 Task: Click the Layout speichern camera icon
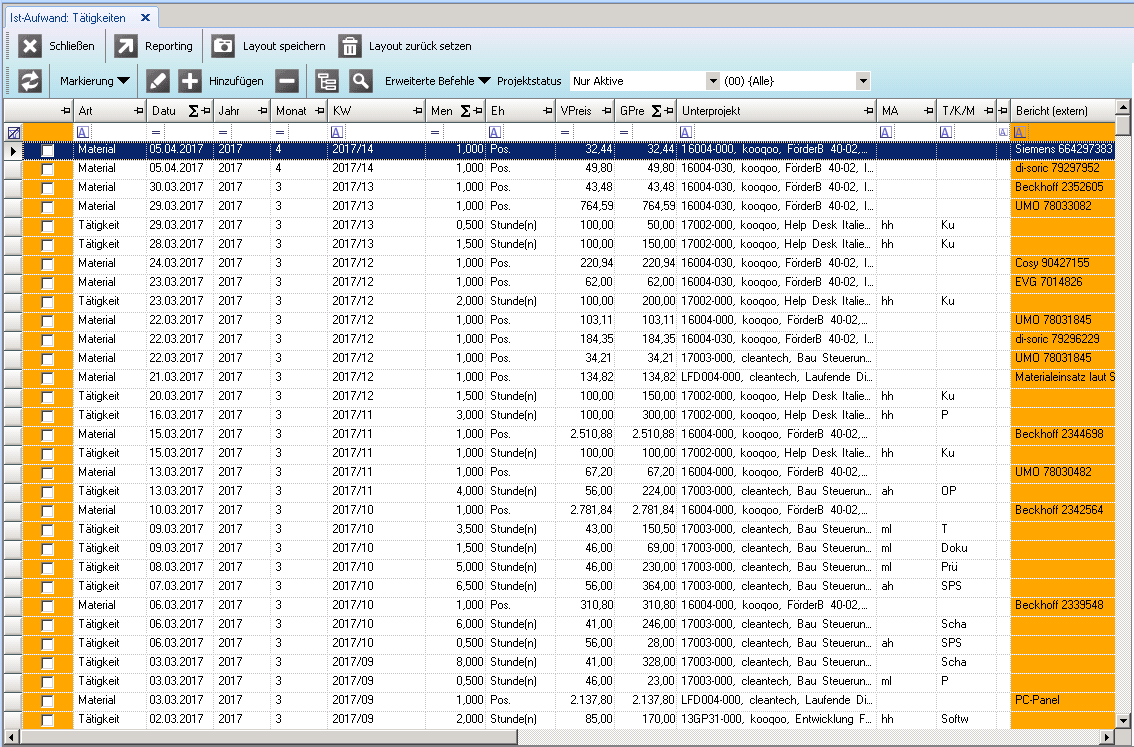click(223, 46)
